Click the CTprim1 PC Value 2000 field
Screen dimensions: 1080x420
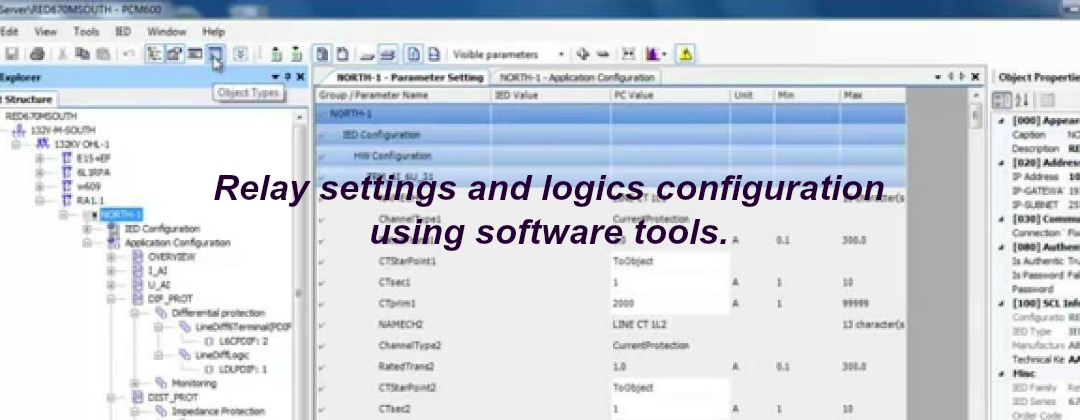click(669, 303)
